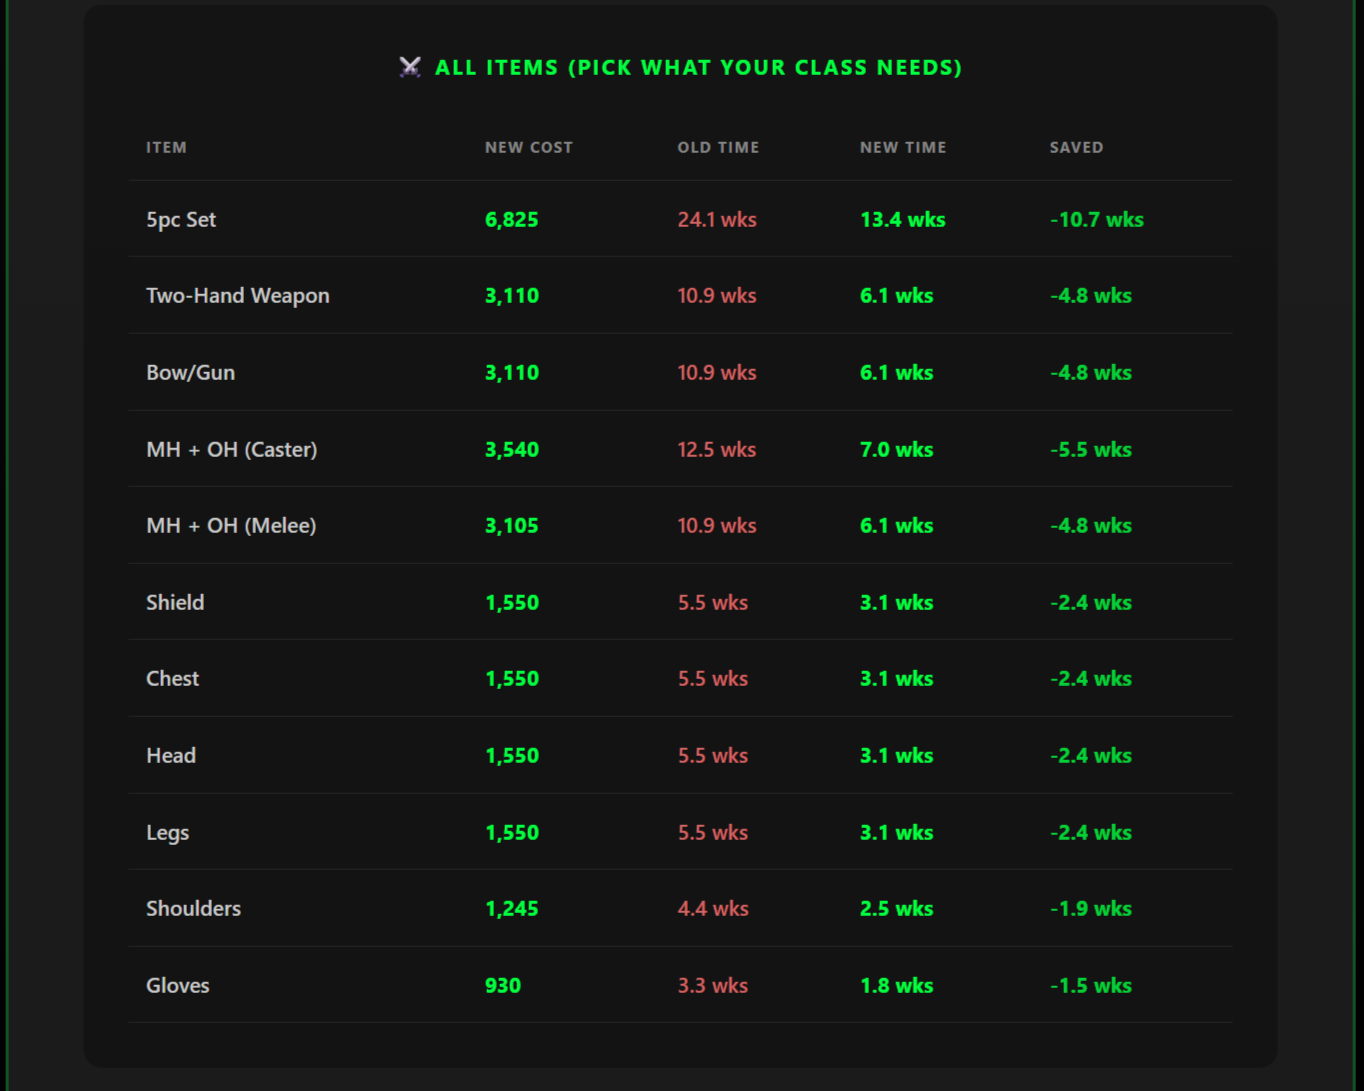Click the SAVED column header
The height and width of the screenshot is (1091, 1364).
tap(1076, 147)
